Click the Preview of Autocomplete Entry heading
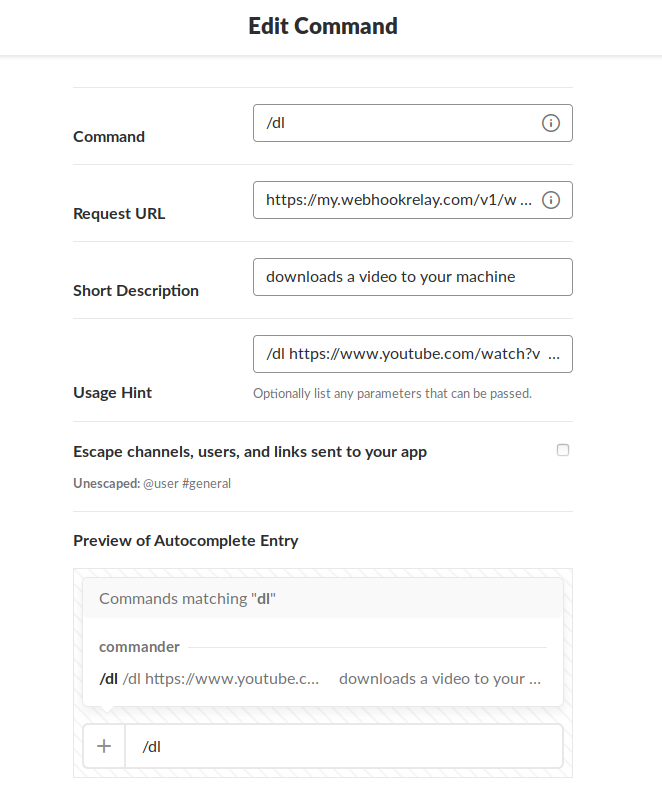Screen dimensions: 662x800 click(185, 540)
